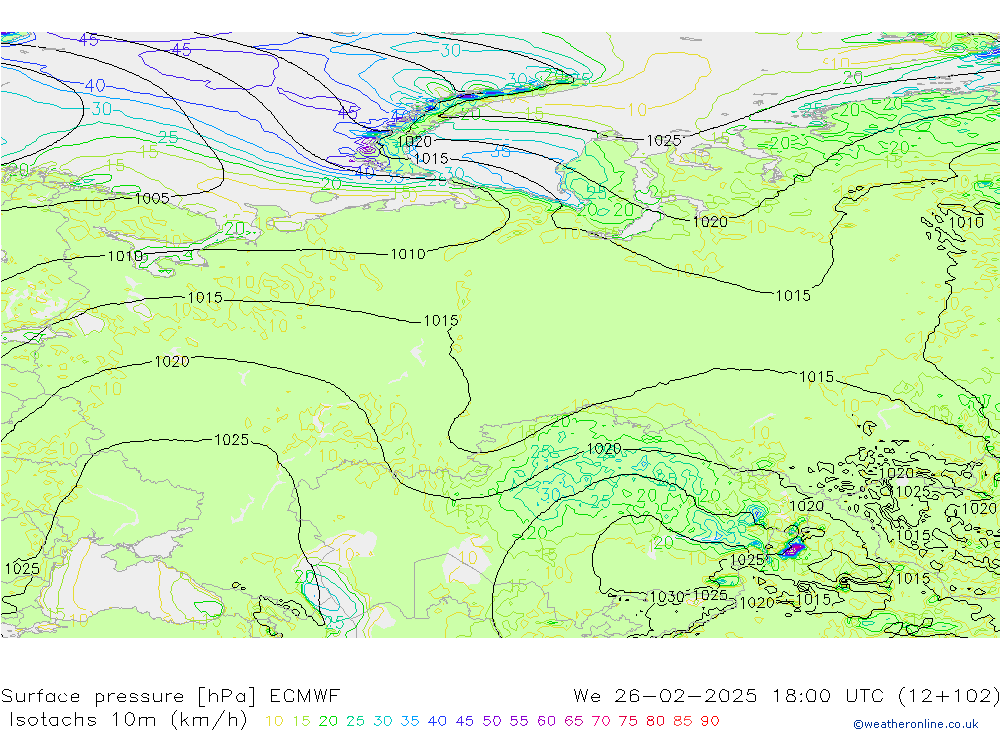Viewport: 1000px width, 733px height.
Task: Click the 'Surface pressure [hPa] ECMWF' title text
Action: coord(170,695)
